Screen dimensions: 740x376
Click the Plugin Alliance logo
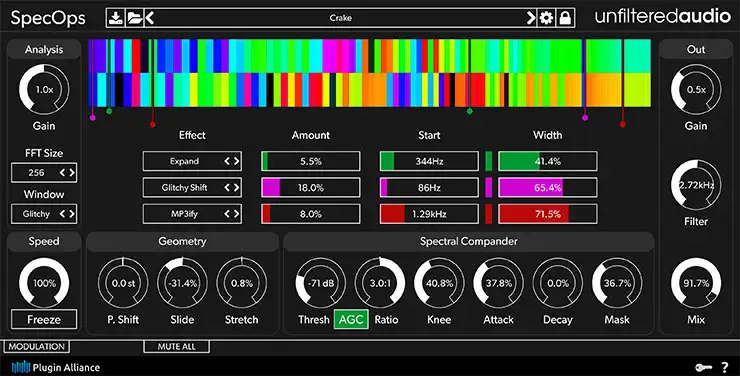click(x=56, y=367)
